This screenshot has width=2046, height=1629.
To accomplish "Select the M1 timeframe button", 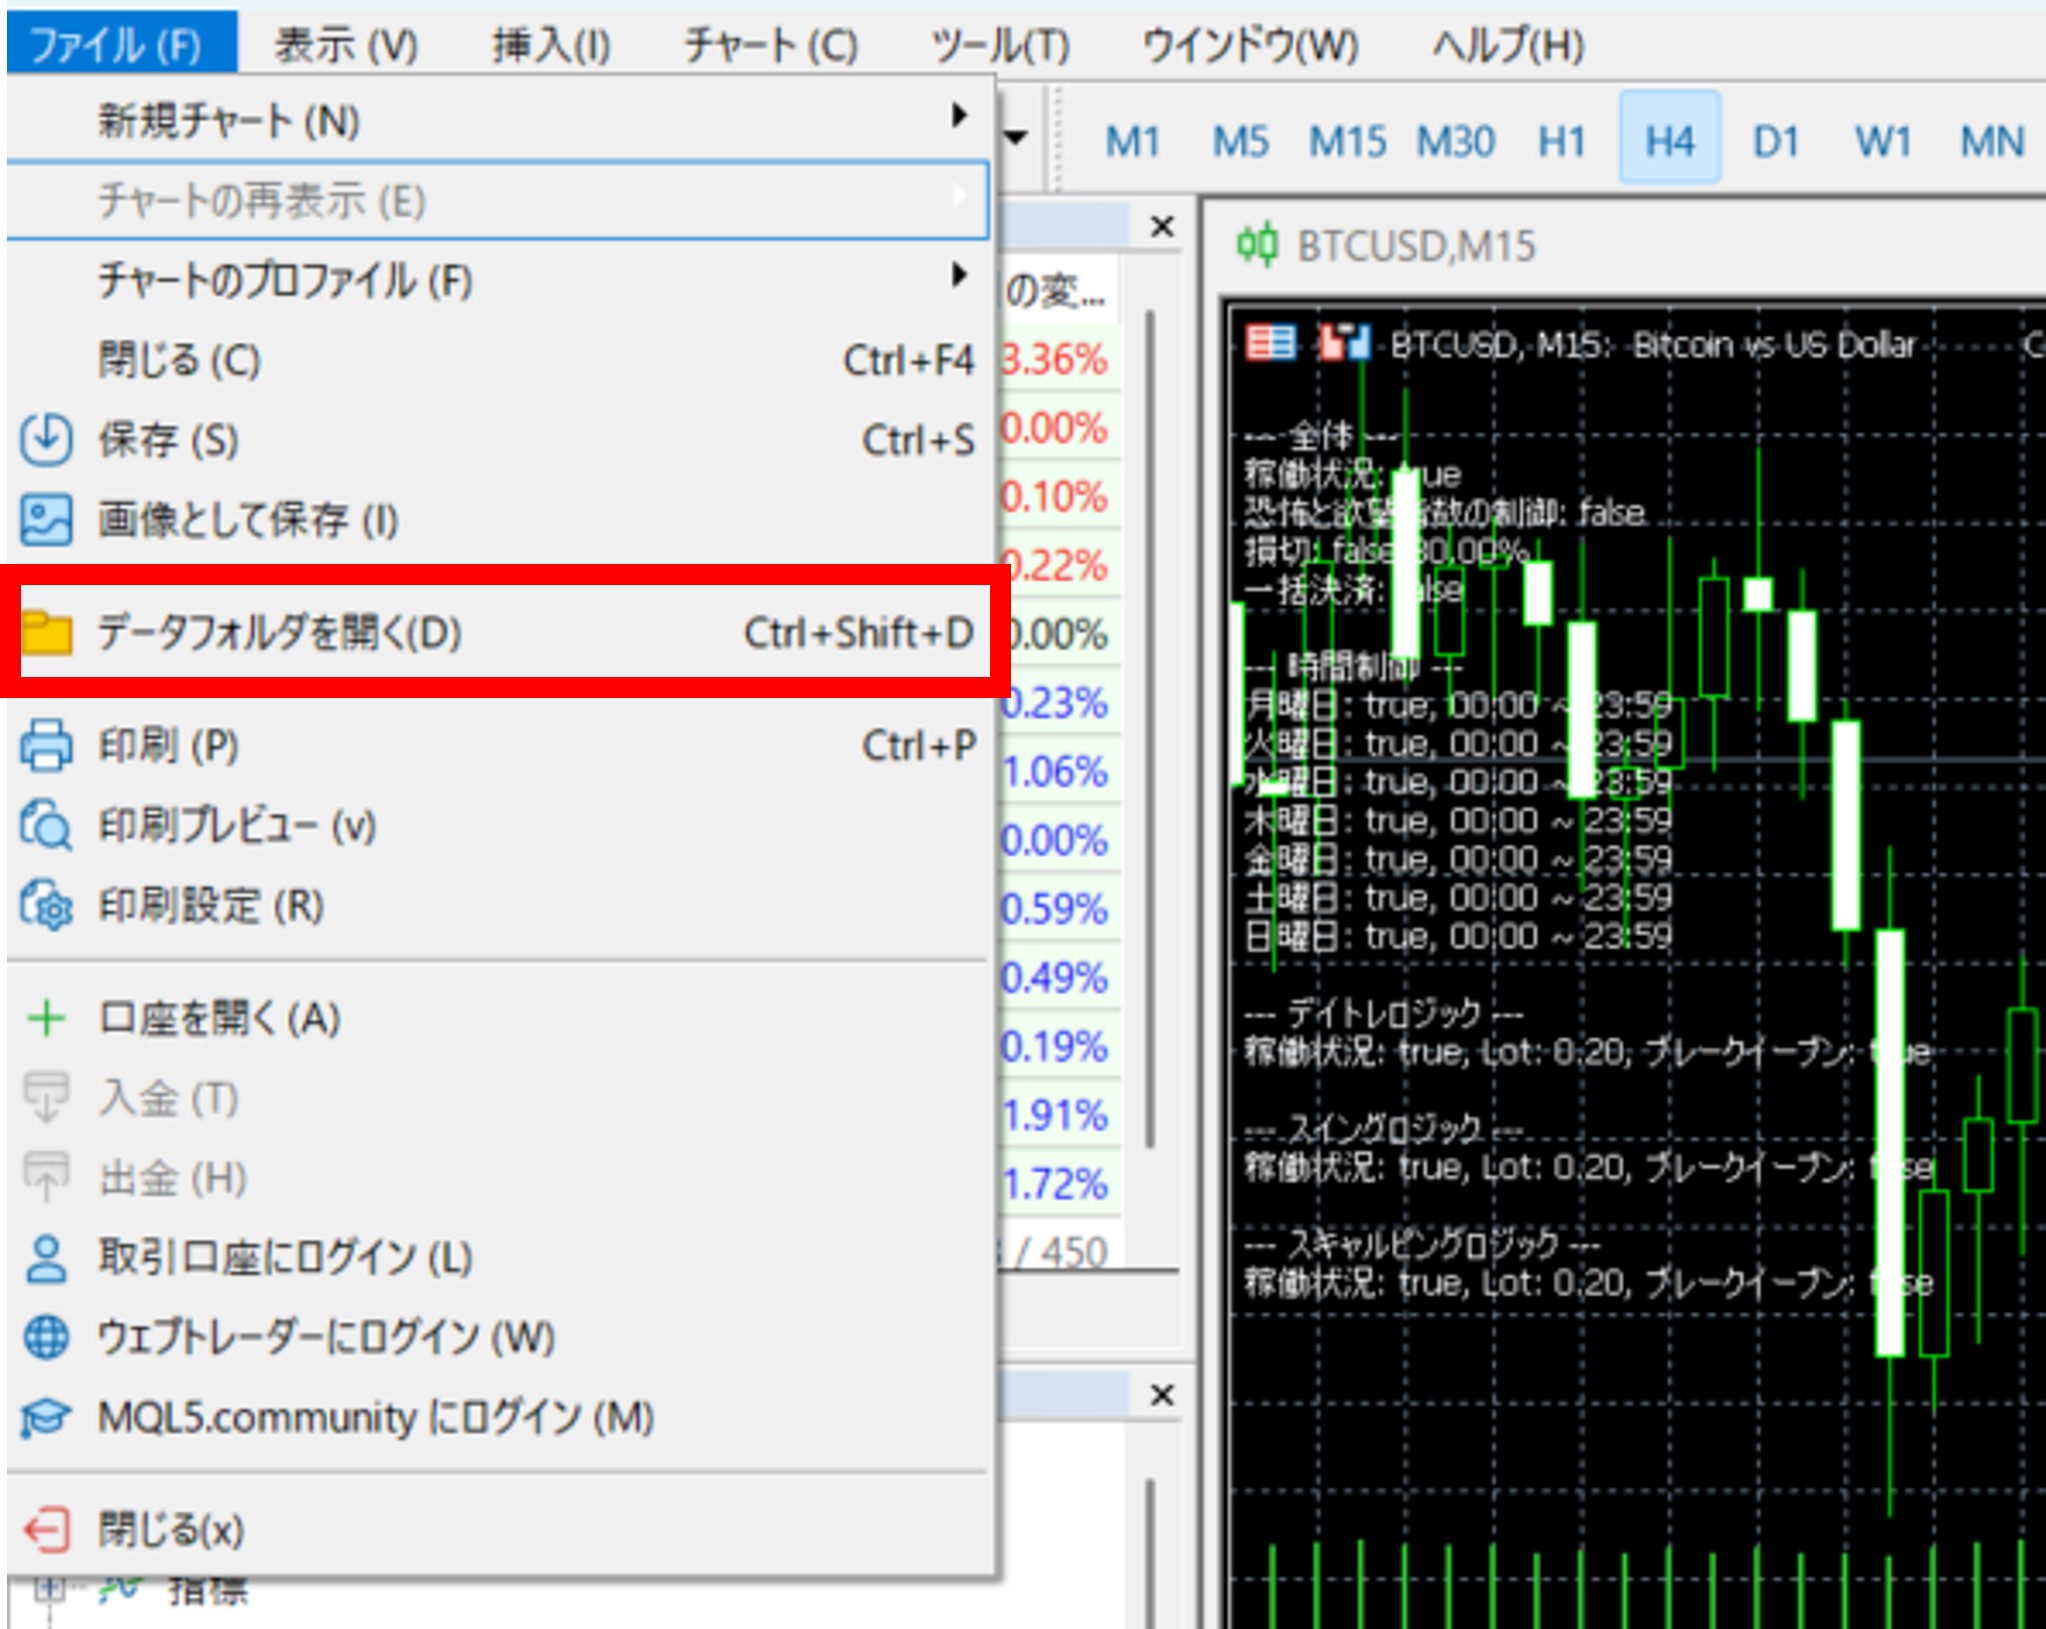I will [x=1133, y=140].
